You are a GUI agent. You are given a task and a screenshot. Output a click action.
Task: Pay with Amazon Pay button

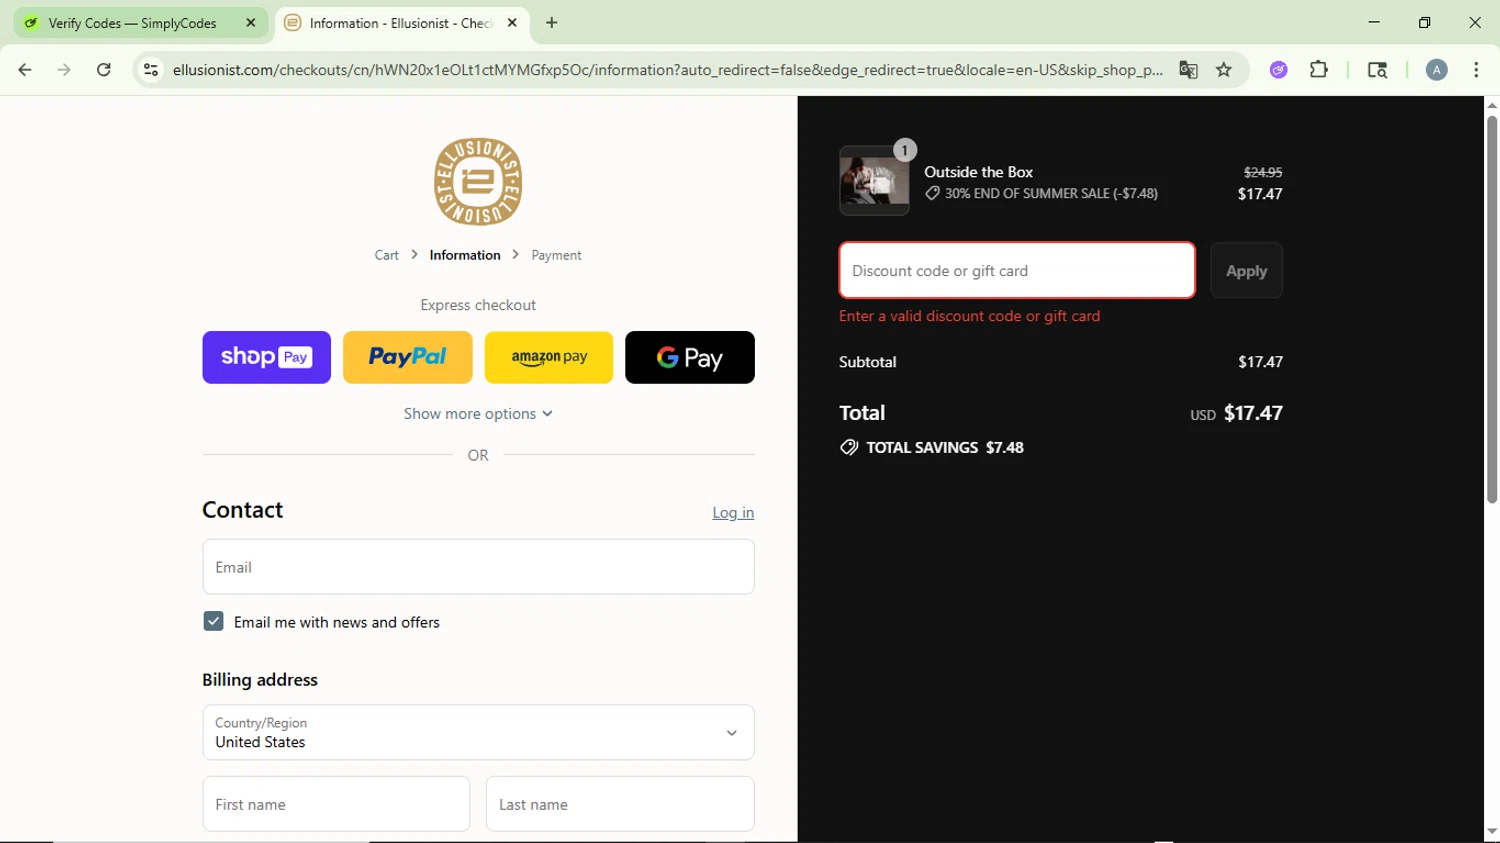(x=549, y=357)
